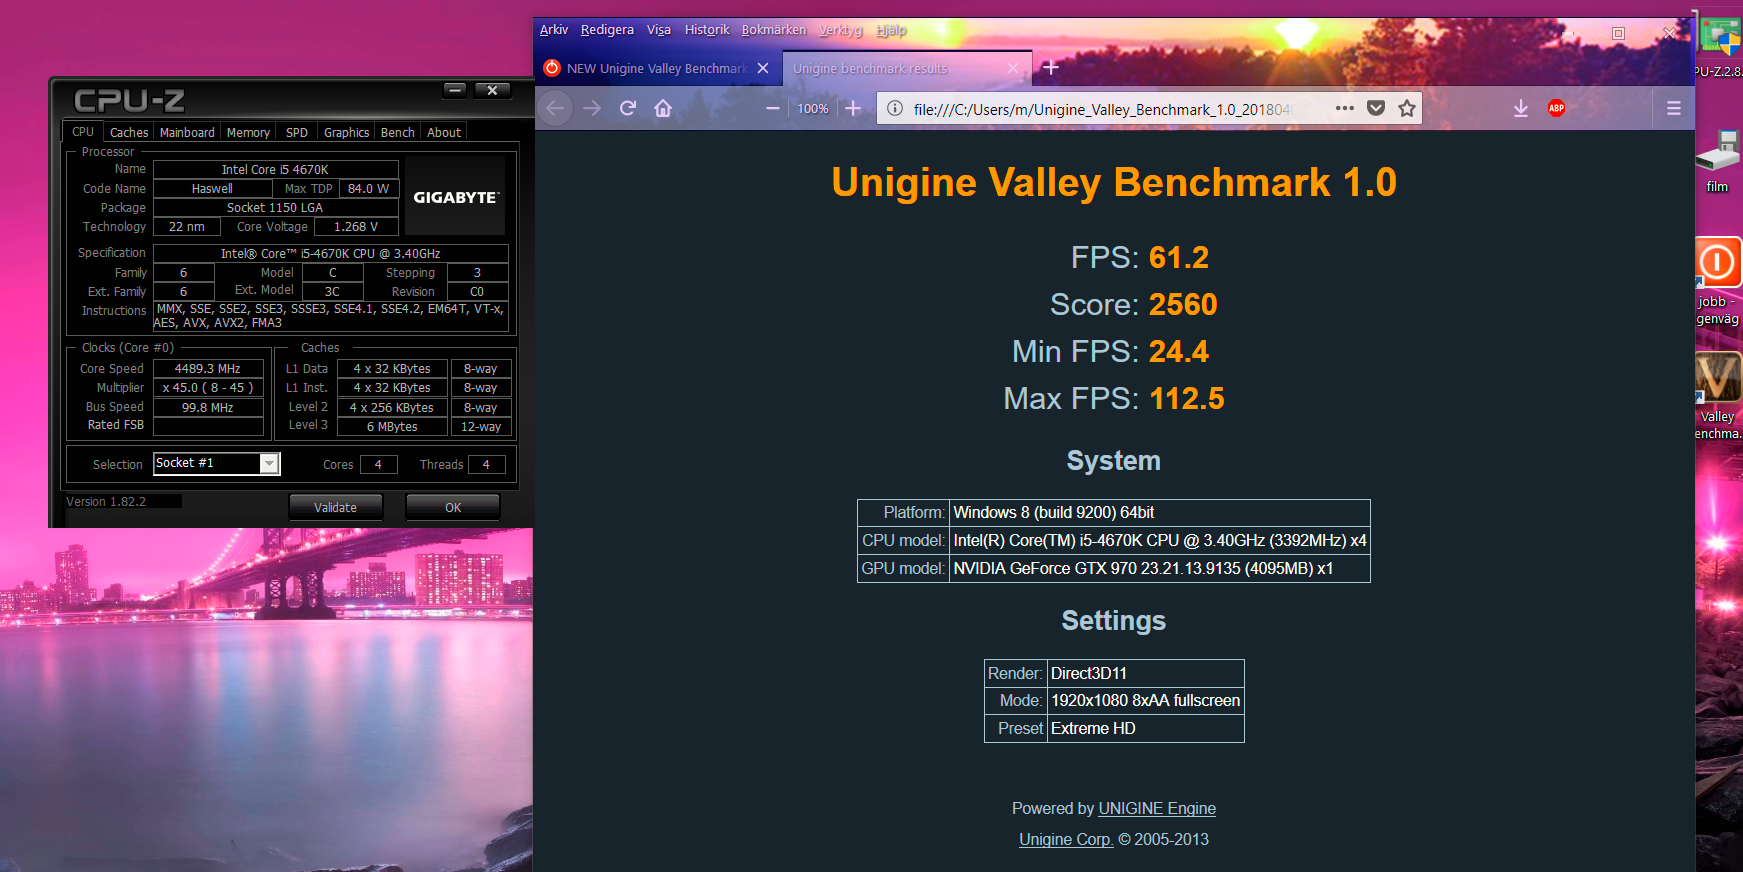Open a new Firefox tab
The image size is (1743, 872).
(x=1051, y=68)
